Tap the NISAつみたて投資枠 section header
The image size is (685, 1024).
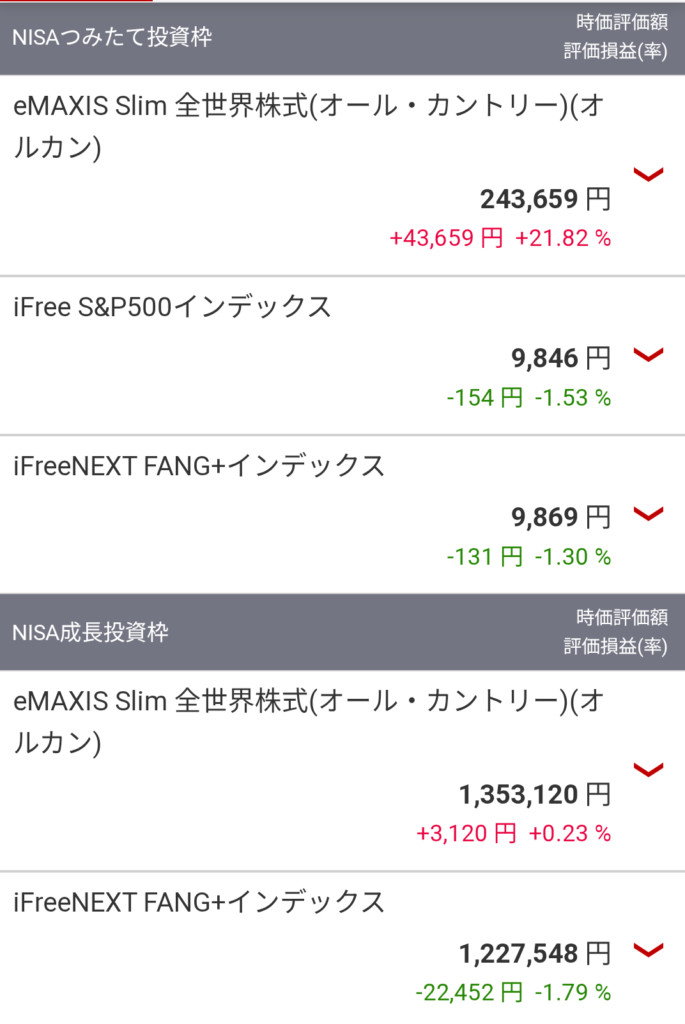pyautogui.click(x=112, y=37)
